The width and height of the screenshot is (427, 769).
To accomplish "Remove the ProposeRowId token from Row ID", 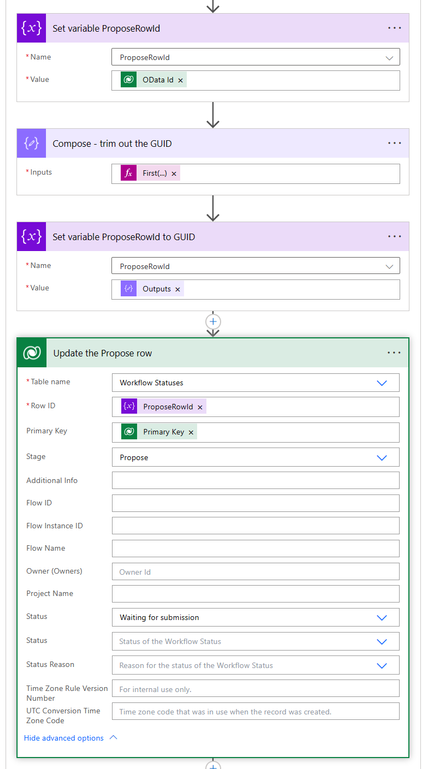I will pos(200,407).
